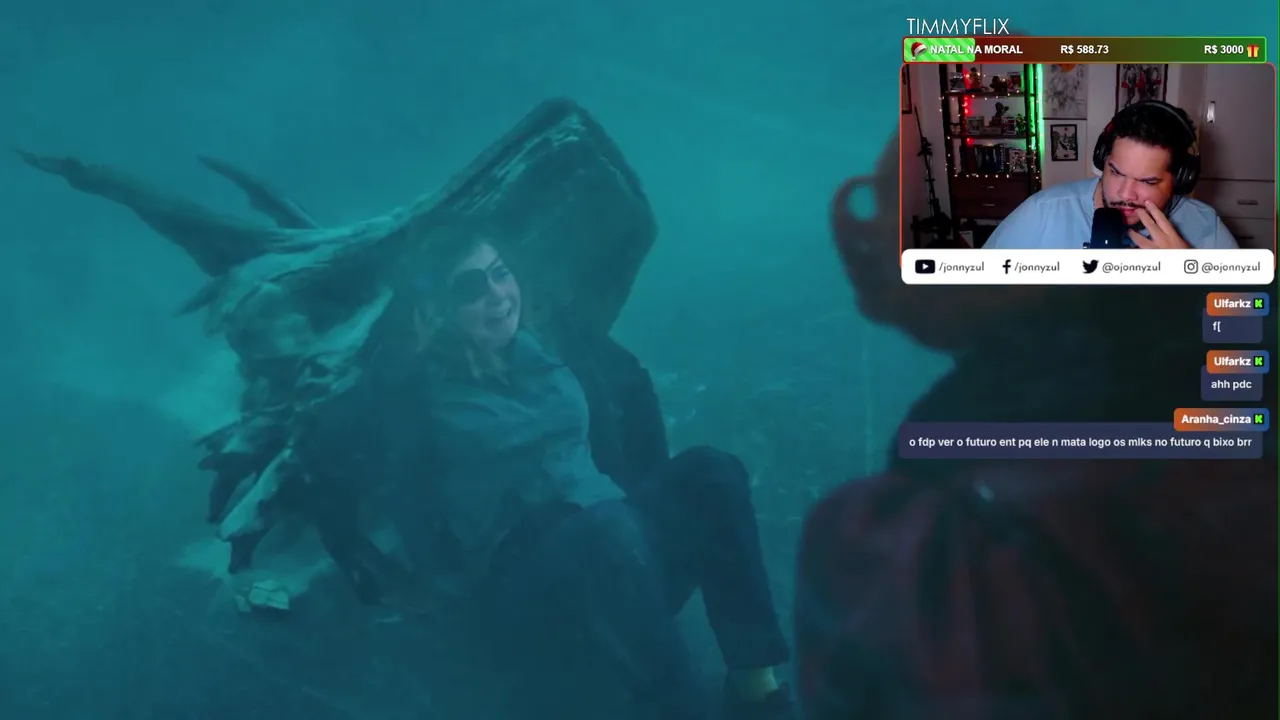This screenshot has width=1280, height=720.
Task: Click the Twitter handle @ojonnyzul
Action: [x=1131, y=267]
